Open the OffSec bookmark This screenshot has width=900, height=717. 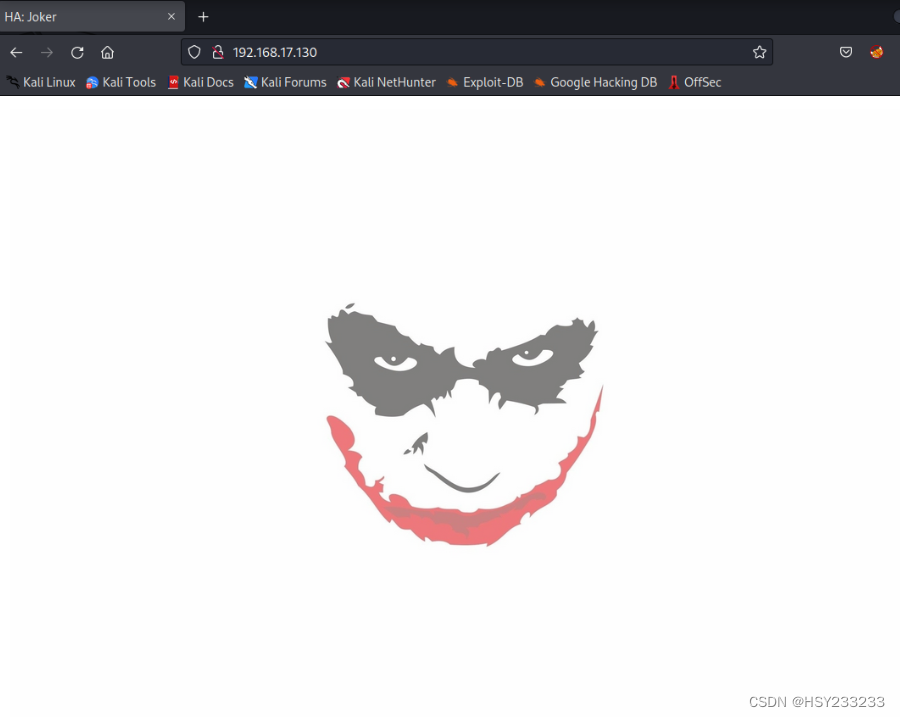point(695,82)
